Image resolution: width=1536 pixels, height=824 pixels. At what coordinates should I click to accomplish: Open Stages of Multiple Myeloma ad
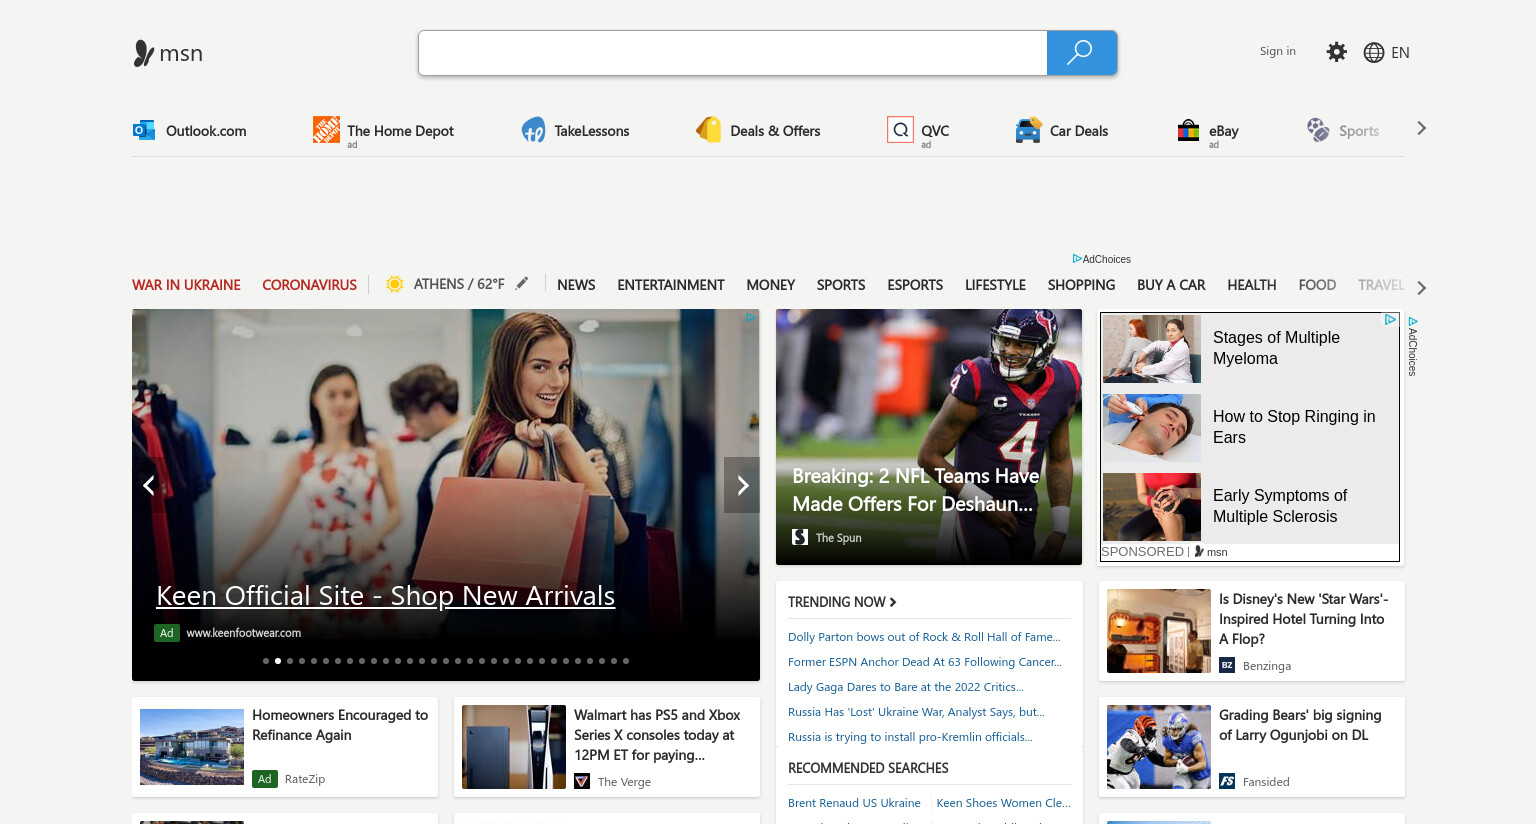tap(1250, 348)
